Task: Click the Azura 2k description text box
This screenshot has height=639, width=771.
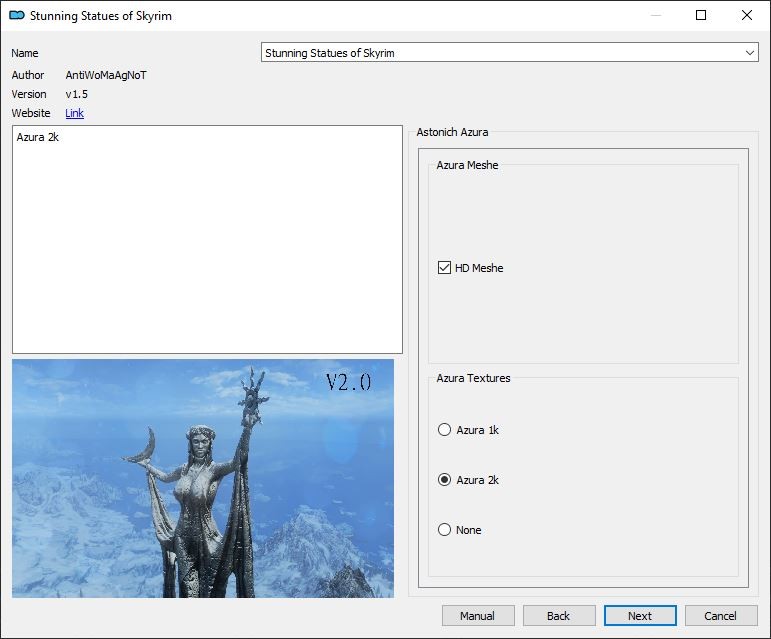Action: pos(208,239)
